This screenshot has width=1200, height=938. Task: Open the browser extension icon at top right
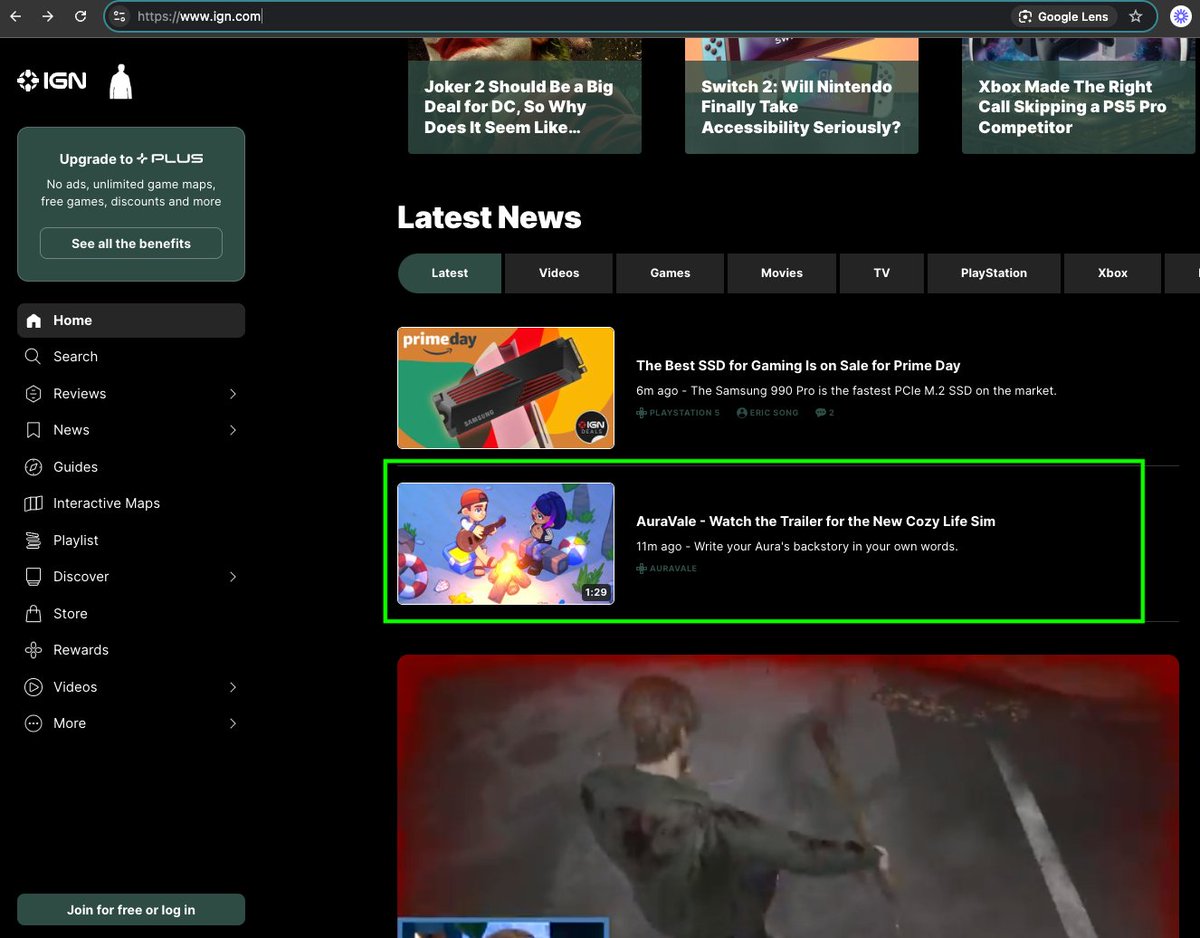1181,16
